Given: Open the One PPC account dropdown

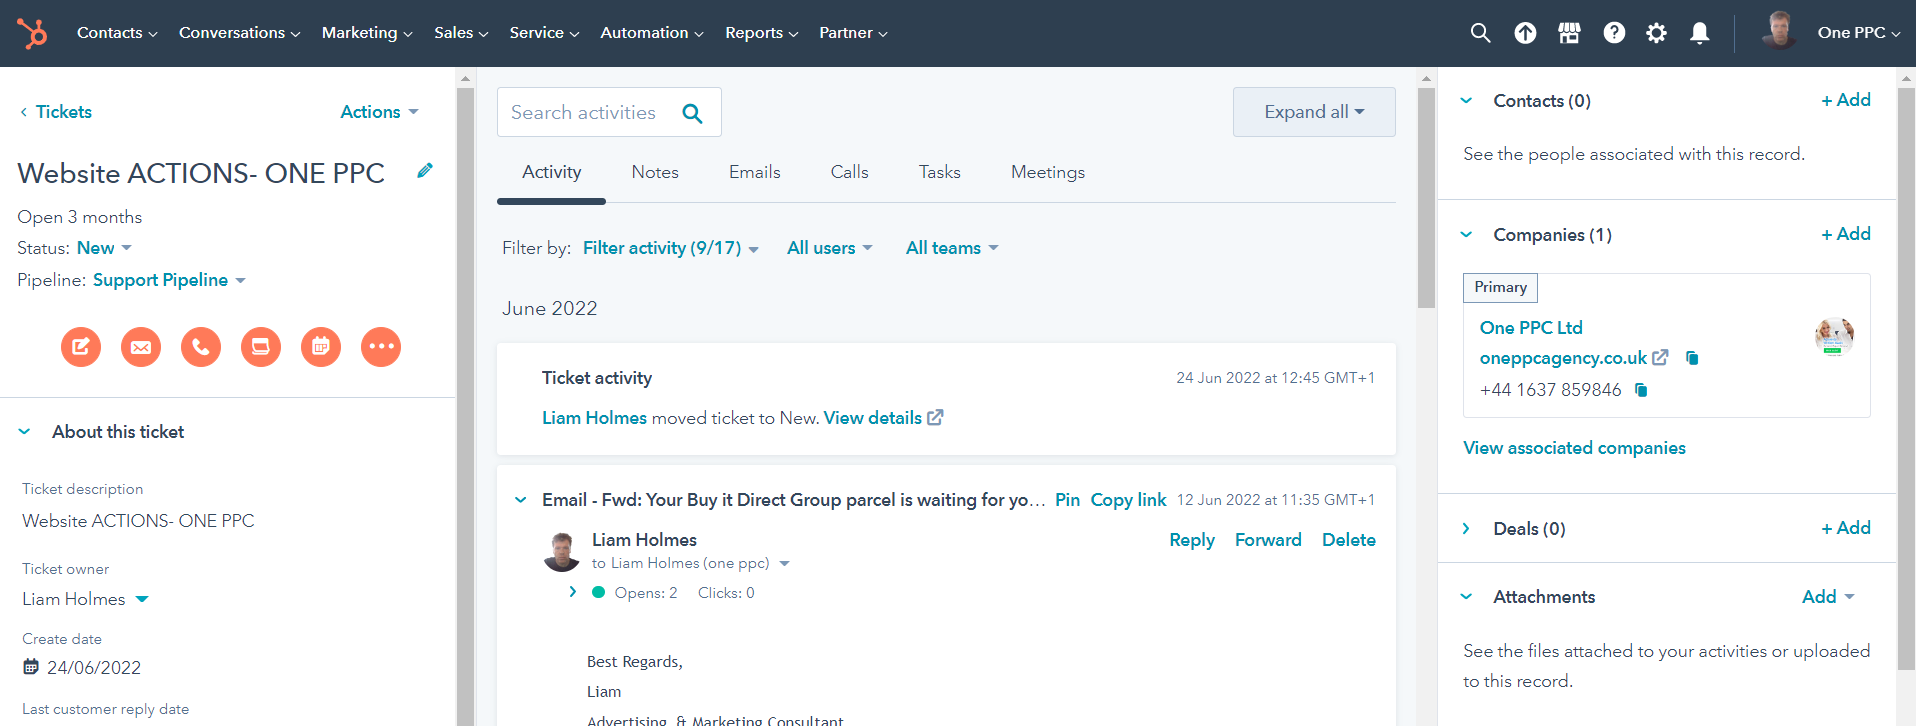Looking at the screenshot, I should 1858,33.
